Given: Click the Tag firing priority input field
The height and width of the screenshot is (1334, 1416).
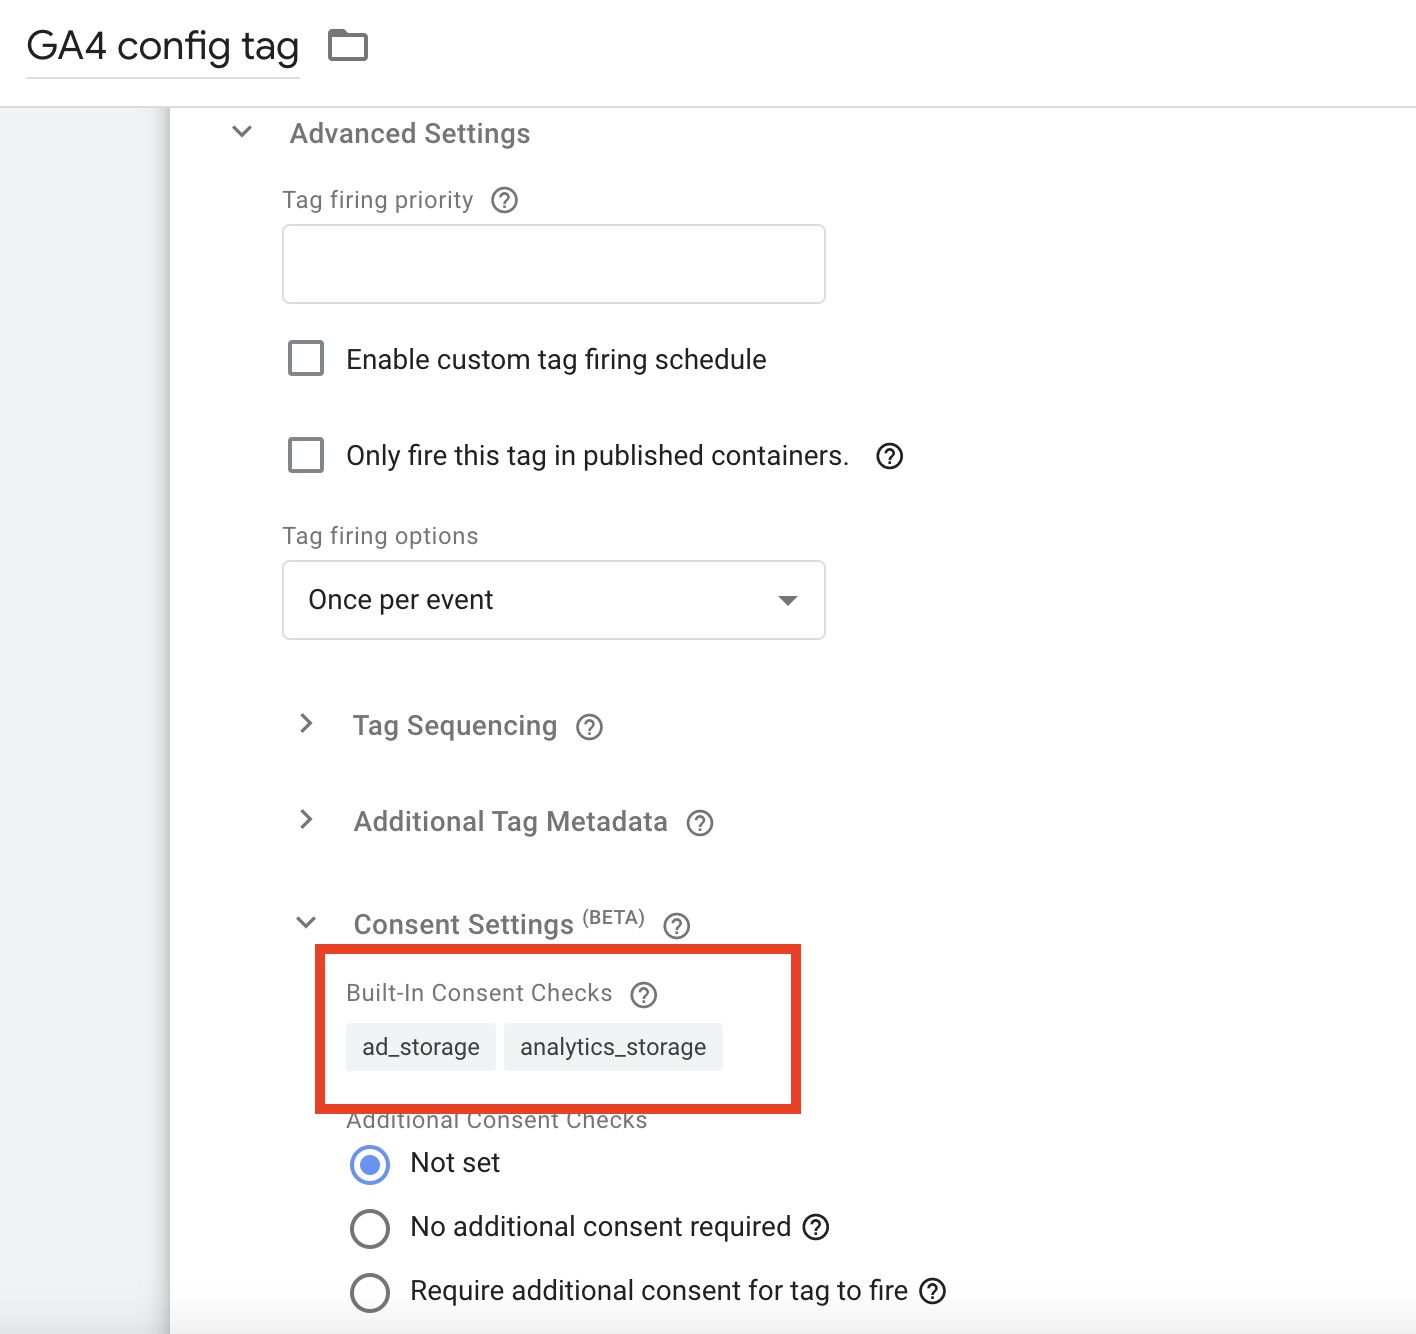Looking at the screenshot, I should pyautogui.click(x=553, y=264).
